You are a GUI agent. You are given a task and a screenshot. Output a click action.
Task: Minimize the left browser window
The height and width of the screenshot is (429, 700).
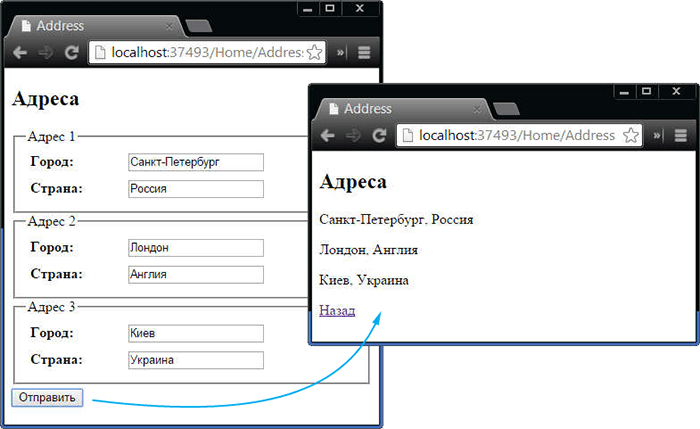tap(308, 9)
